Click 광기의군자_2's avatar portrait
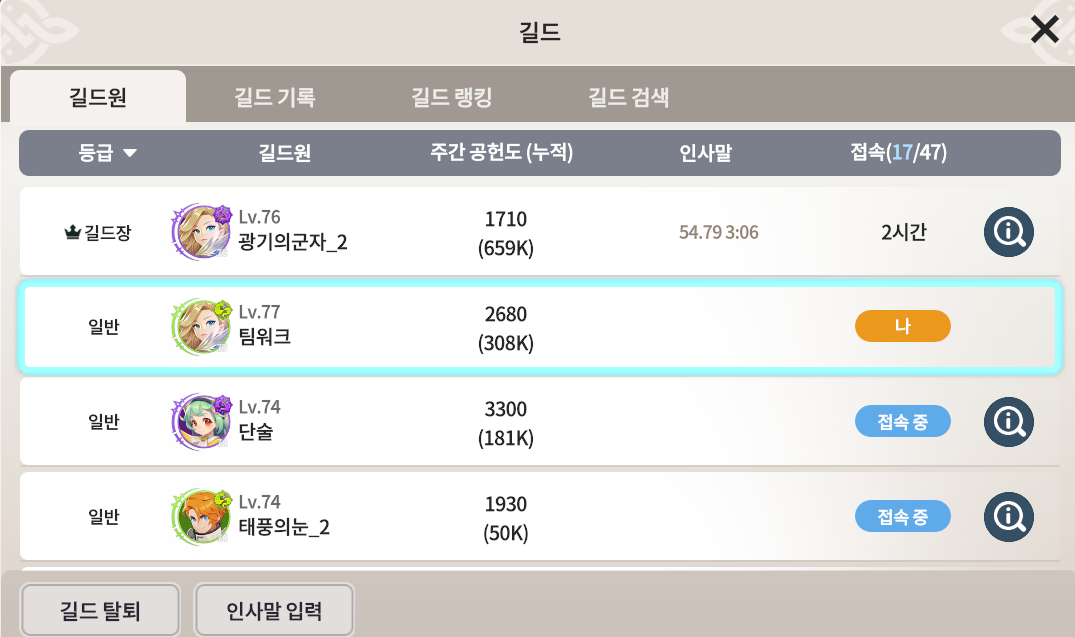 (x=199, y=233)
